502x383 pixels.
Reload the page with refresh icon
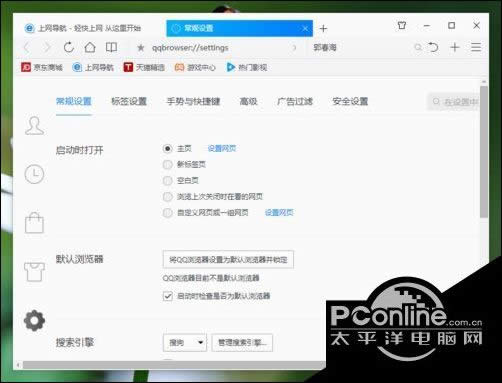tap(69, 47)
